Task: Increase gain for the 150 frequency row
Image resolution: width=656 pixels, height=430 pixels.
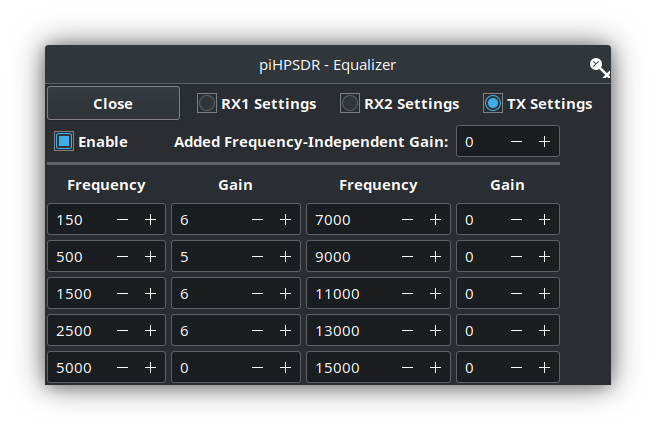Action: 285,219
